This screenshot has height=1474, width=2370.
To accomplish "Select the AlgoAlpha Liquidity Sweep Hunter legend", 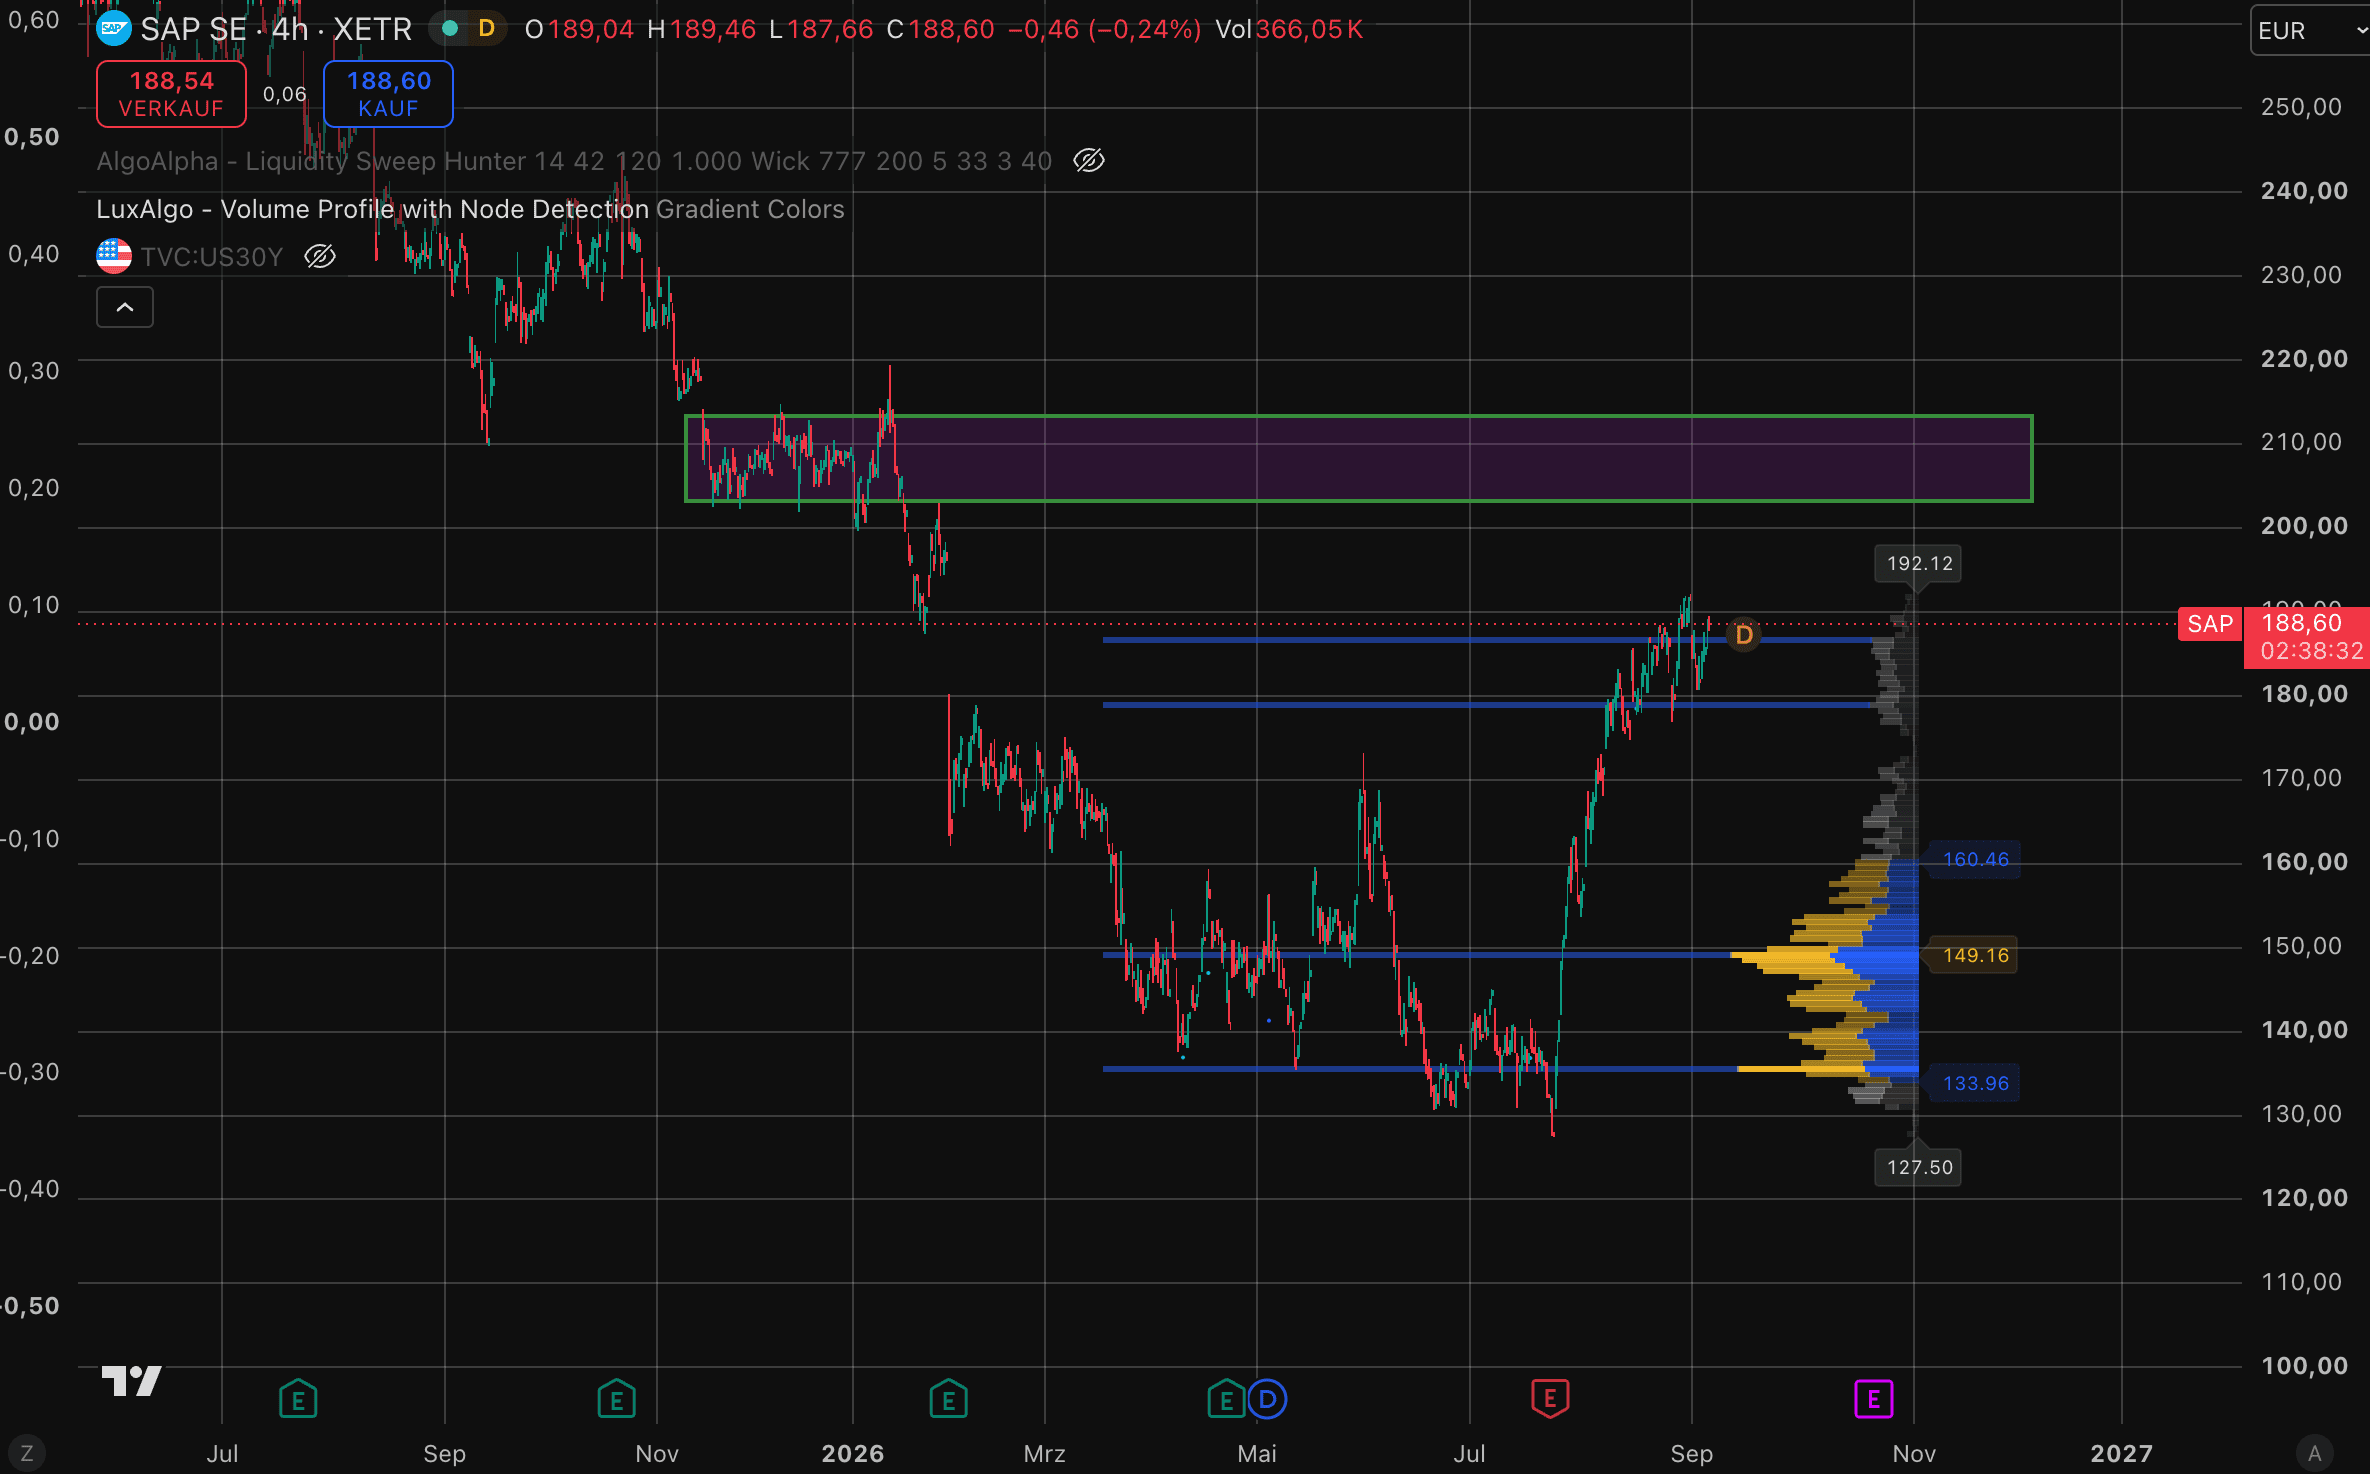I will click(574, 161).
